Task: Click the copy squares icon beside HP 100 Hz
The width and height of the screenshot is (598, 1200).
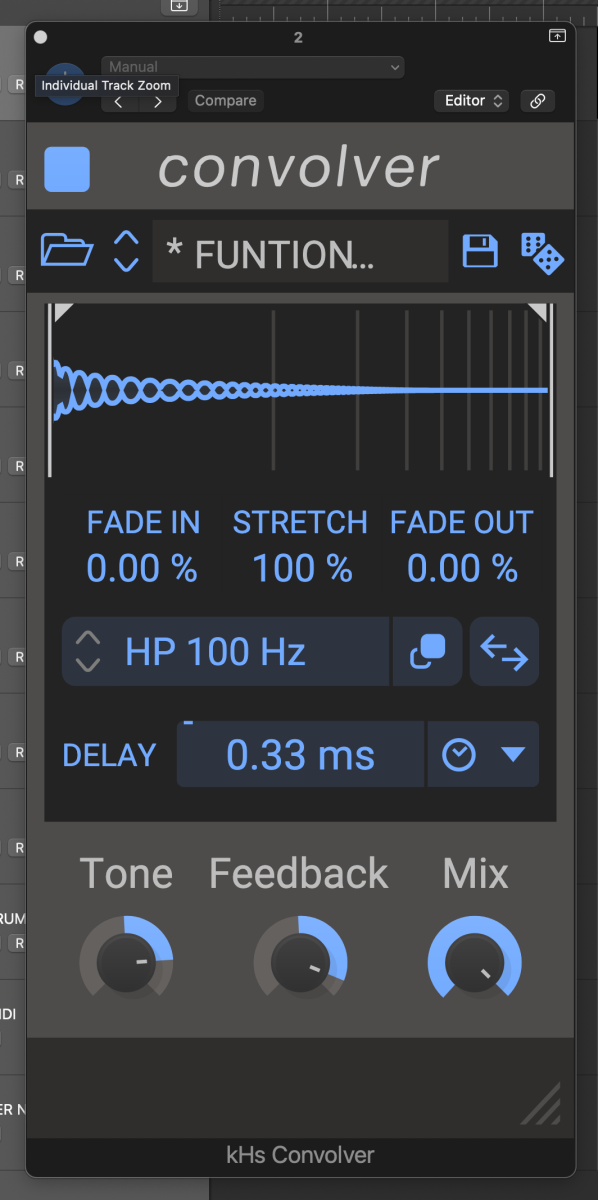Action: coord(428,652)
